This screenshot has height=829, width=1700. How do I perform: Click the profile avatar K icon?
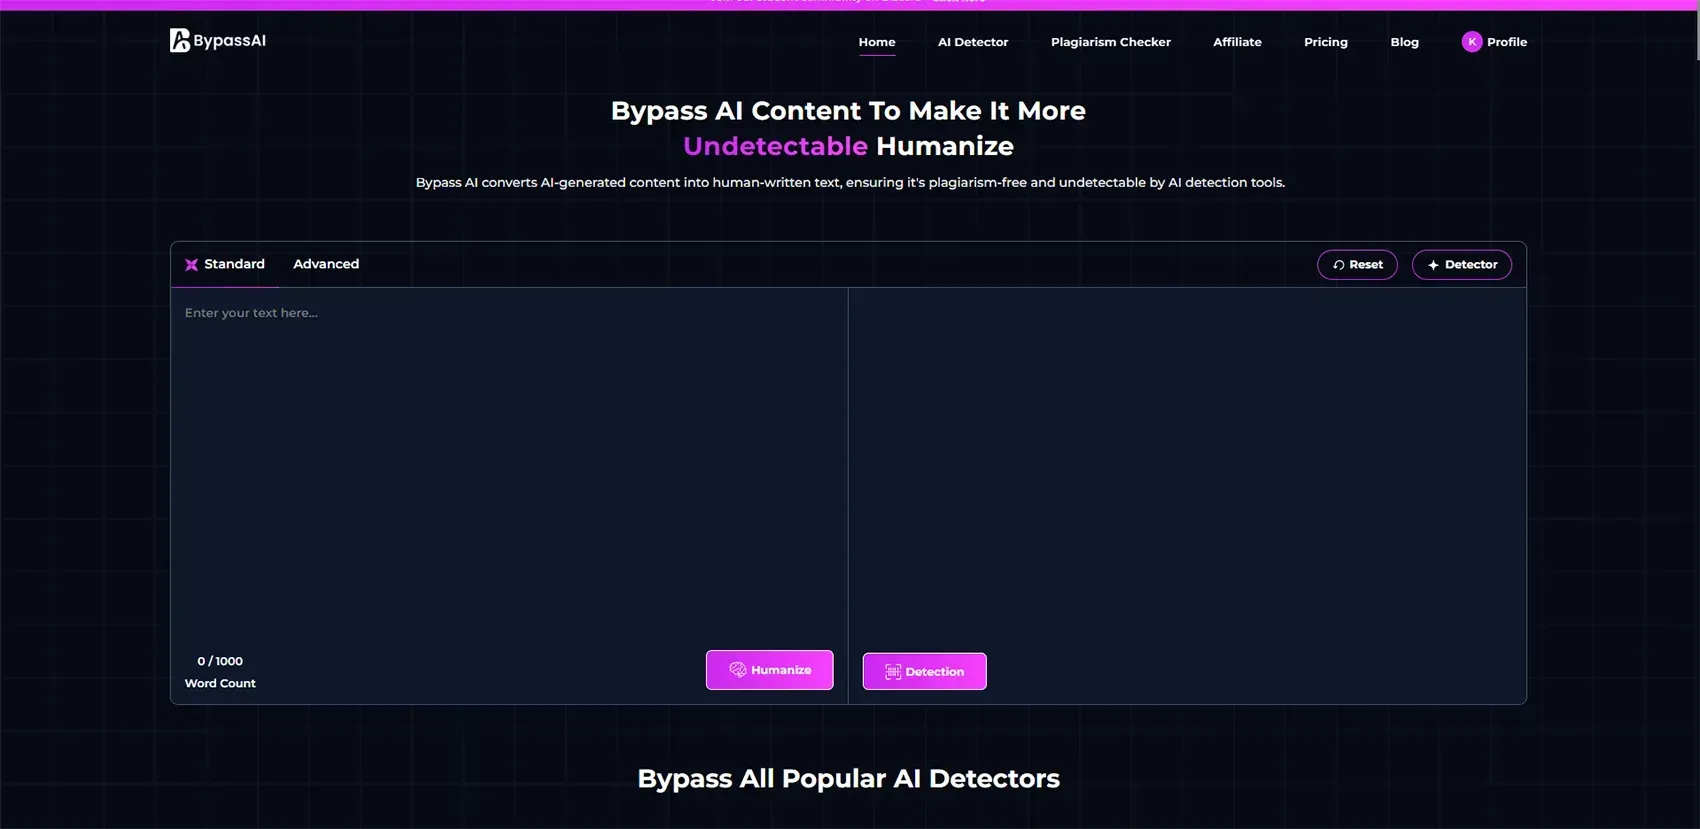(1471, 42)
